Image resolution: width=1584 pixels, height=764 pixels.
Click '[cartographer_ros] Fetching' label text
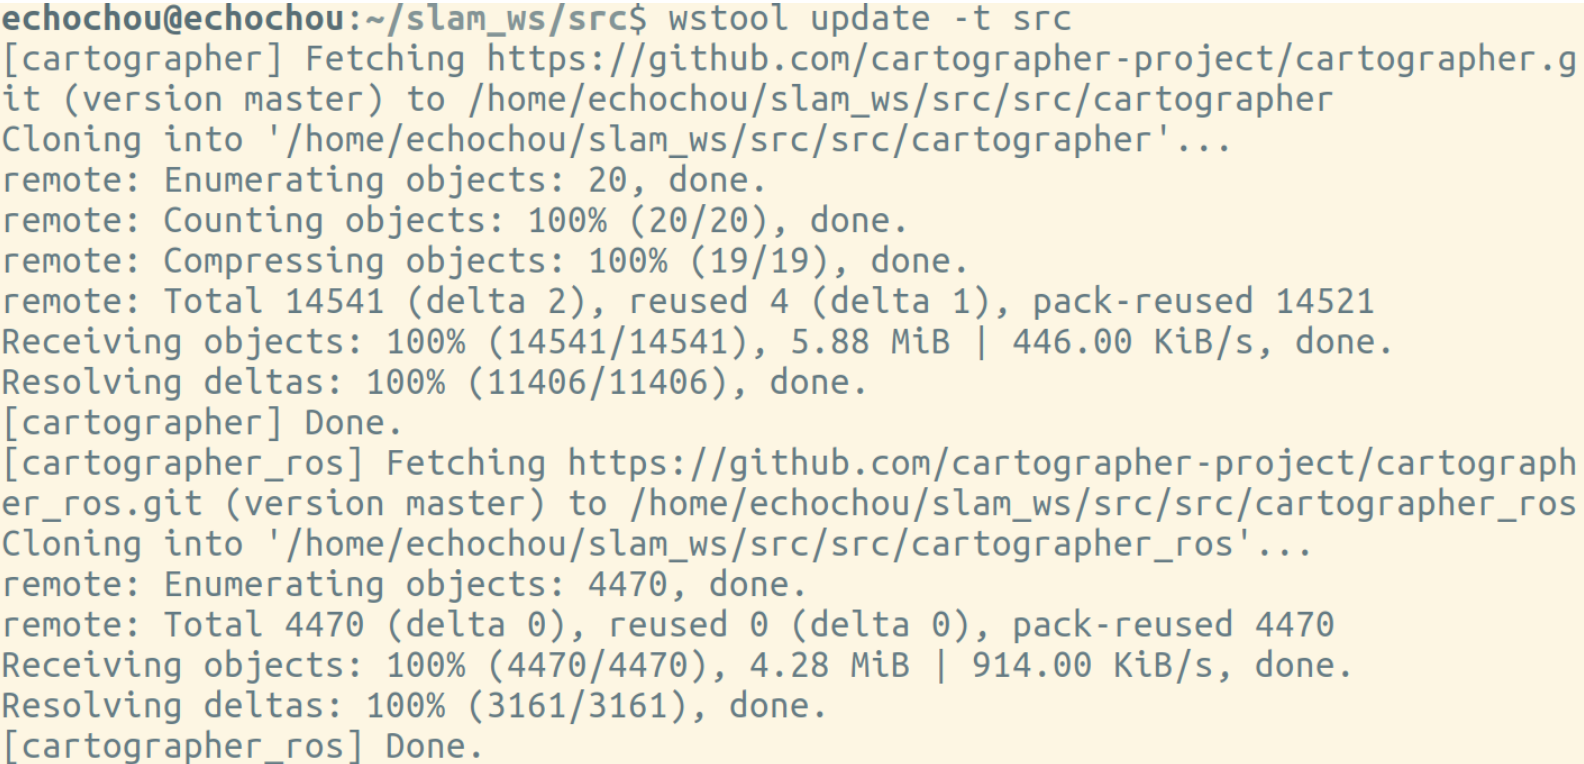274,463
